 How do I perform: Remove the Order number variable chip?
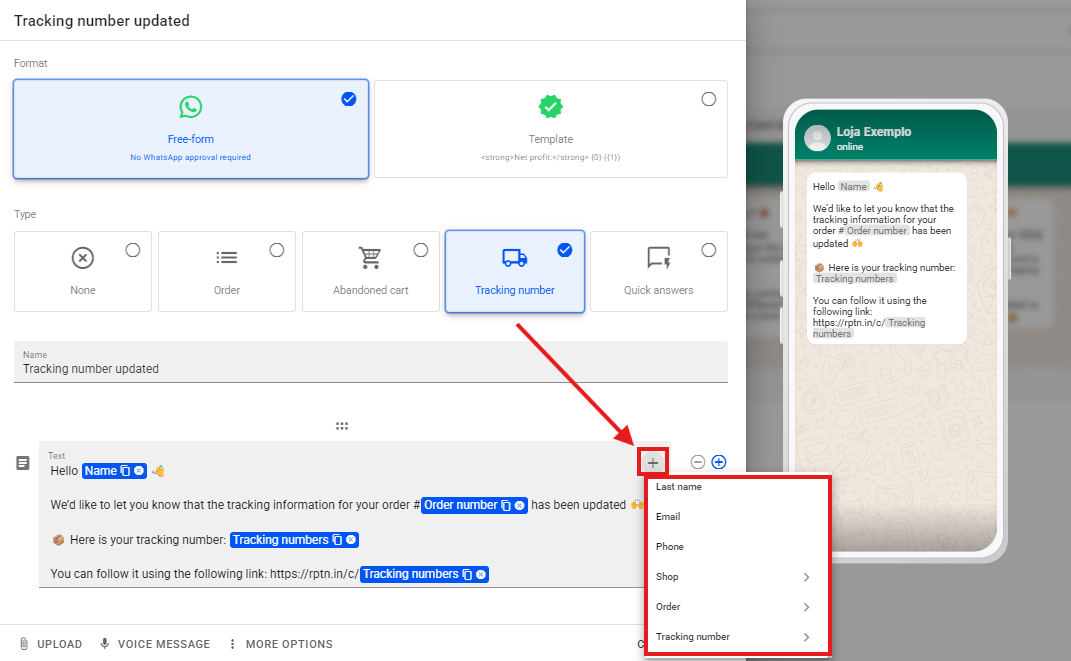click(519, 506)
